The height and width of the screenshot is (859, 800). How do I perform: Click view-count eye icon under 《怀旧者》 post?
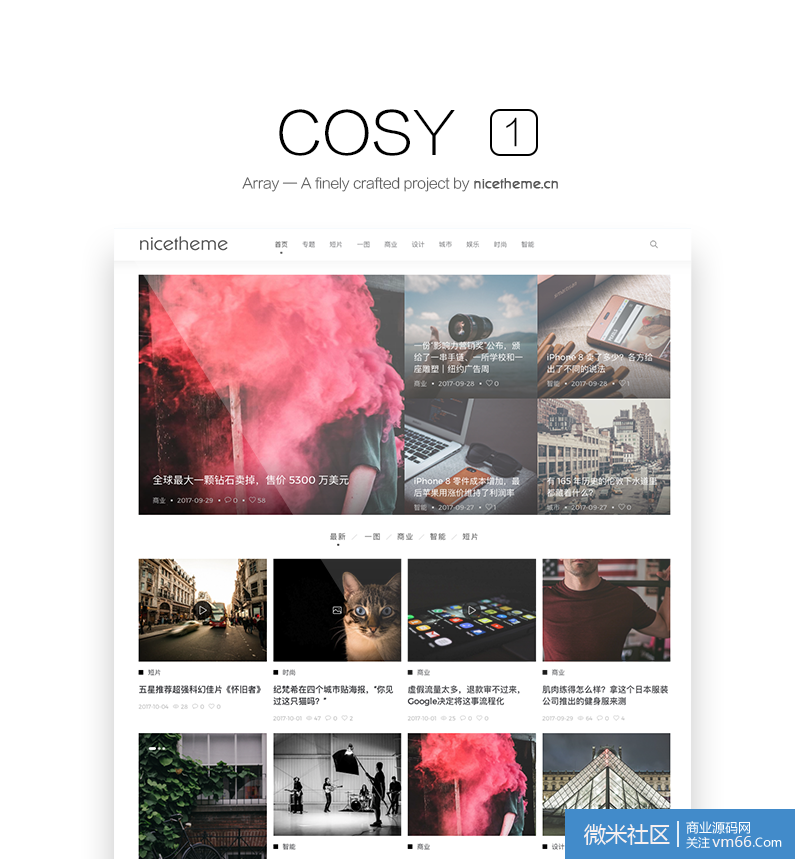(x=176, y=707)
